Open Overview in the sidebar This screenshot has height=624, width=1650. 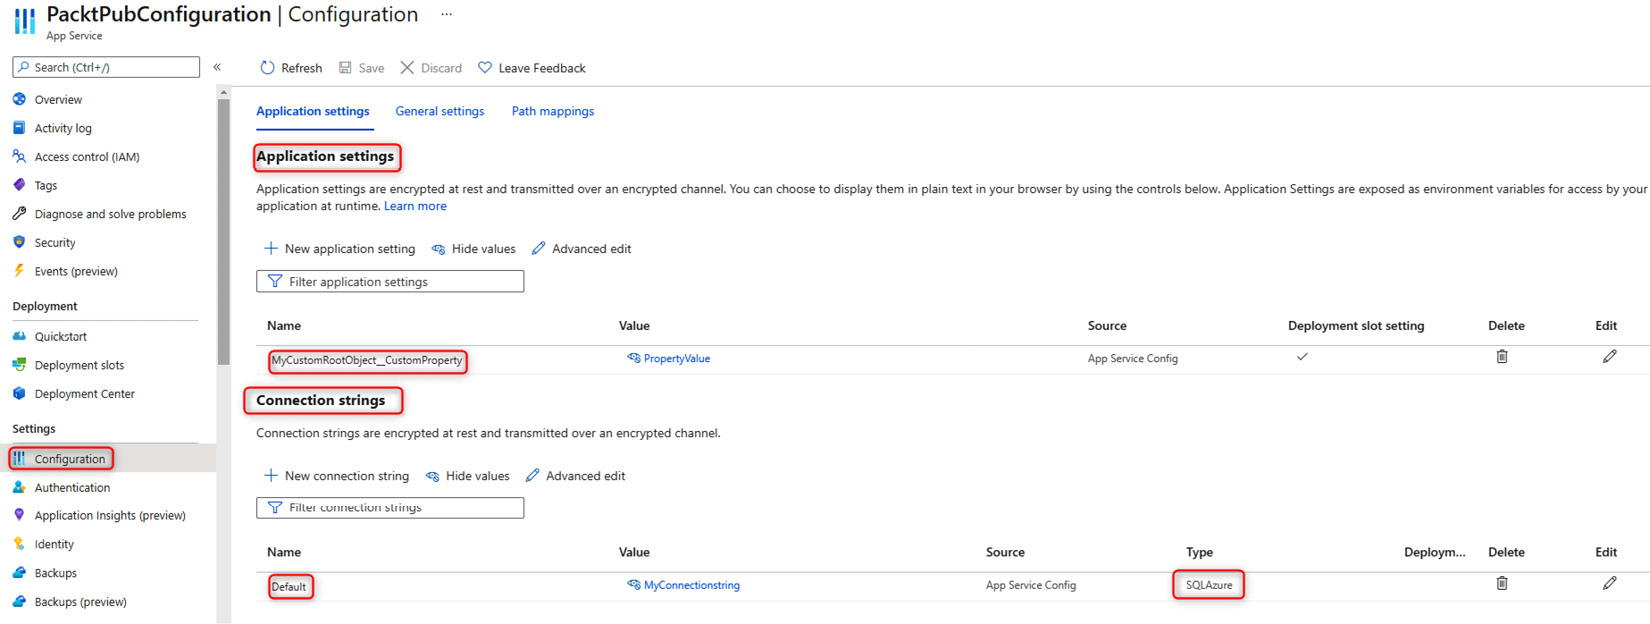click(x=58, y=100)
